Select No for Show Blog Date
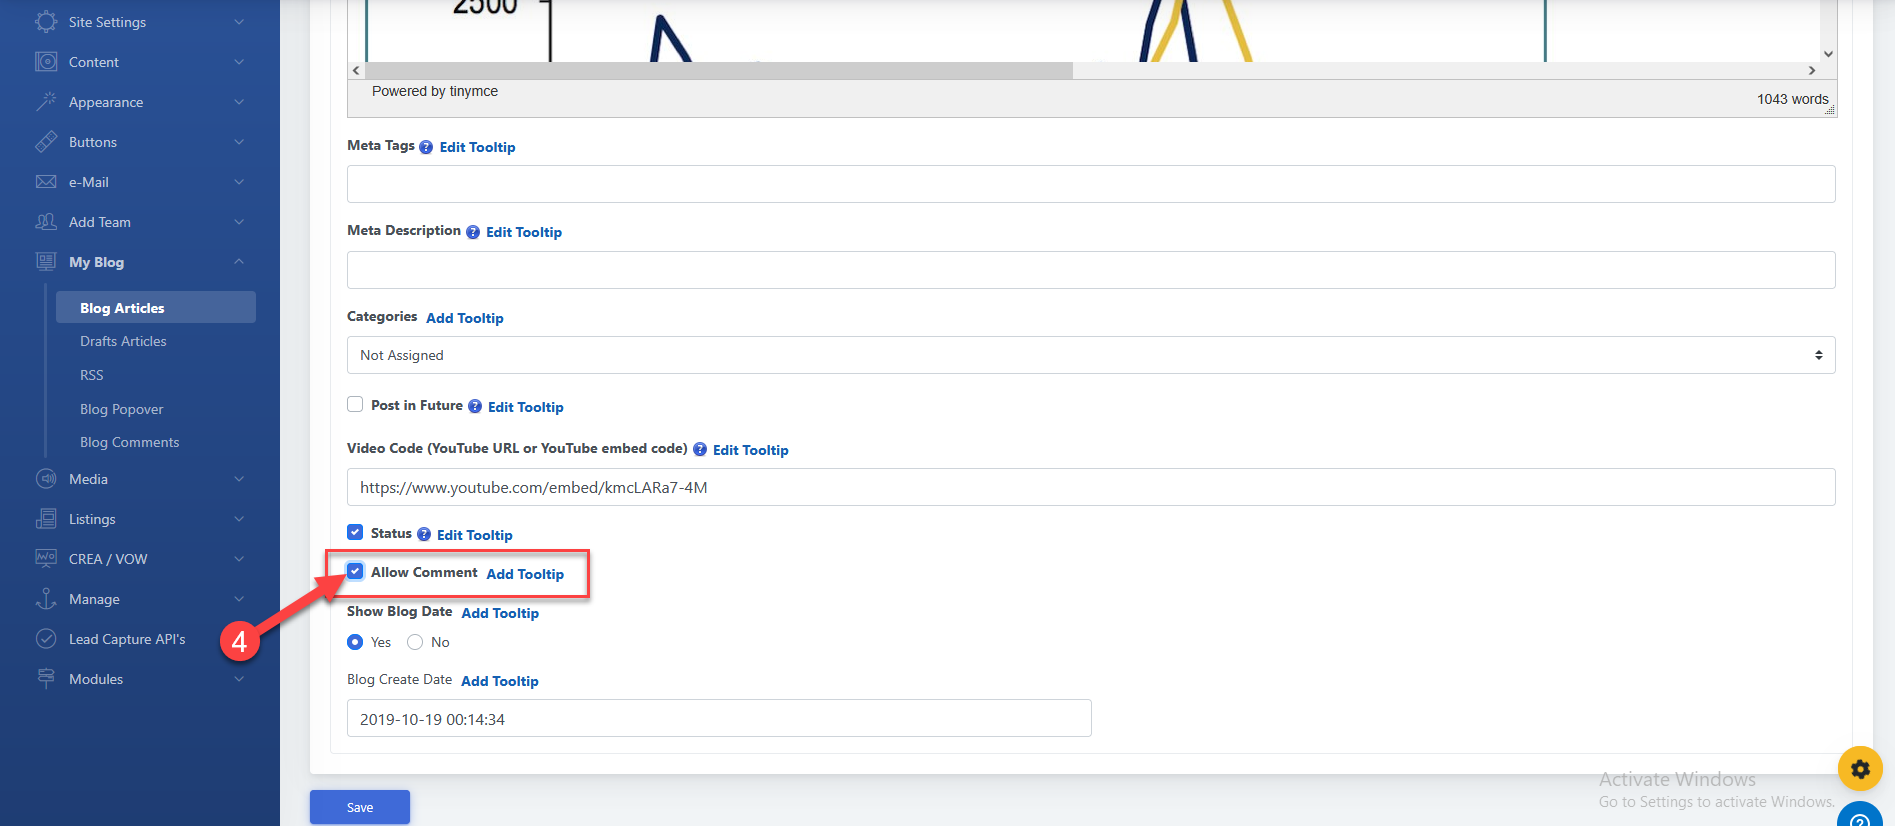Screen dimensions: 1895x826 pyautogui.click(x=415, y=642)
